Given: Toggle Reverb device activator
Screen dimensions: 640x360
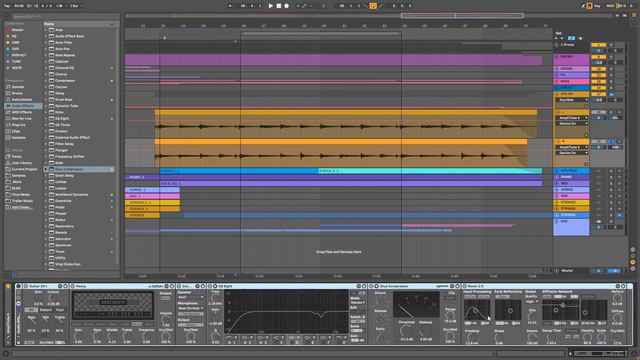Looking at the screenshot, I should coord(464,286).
